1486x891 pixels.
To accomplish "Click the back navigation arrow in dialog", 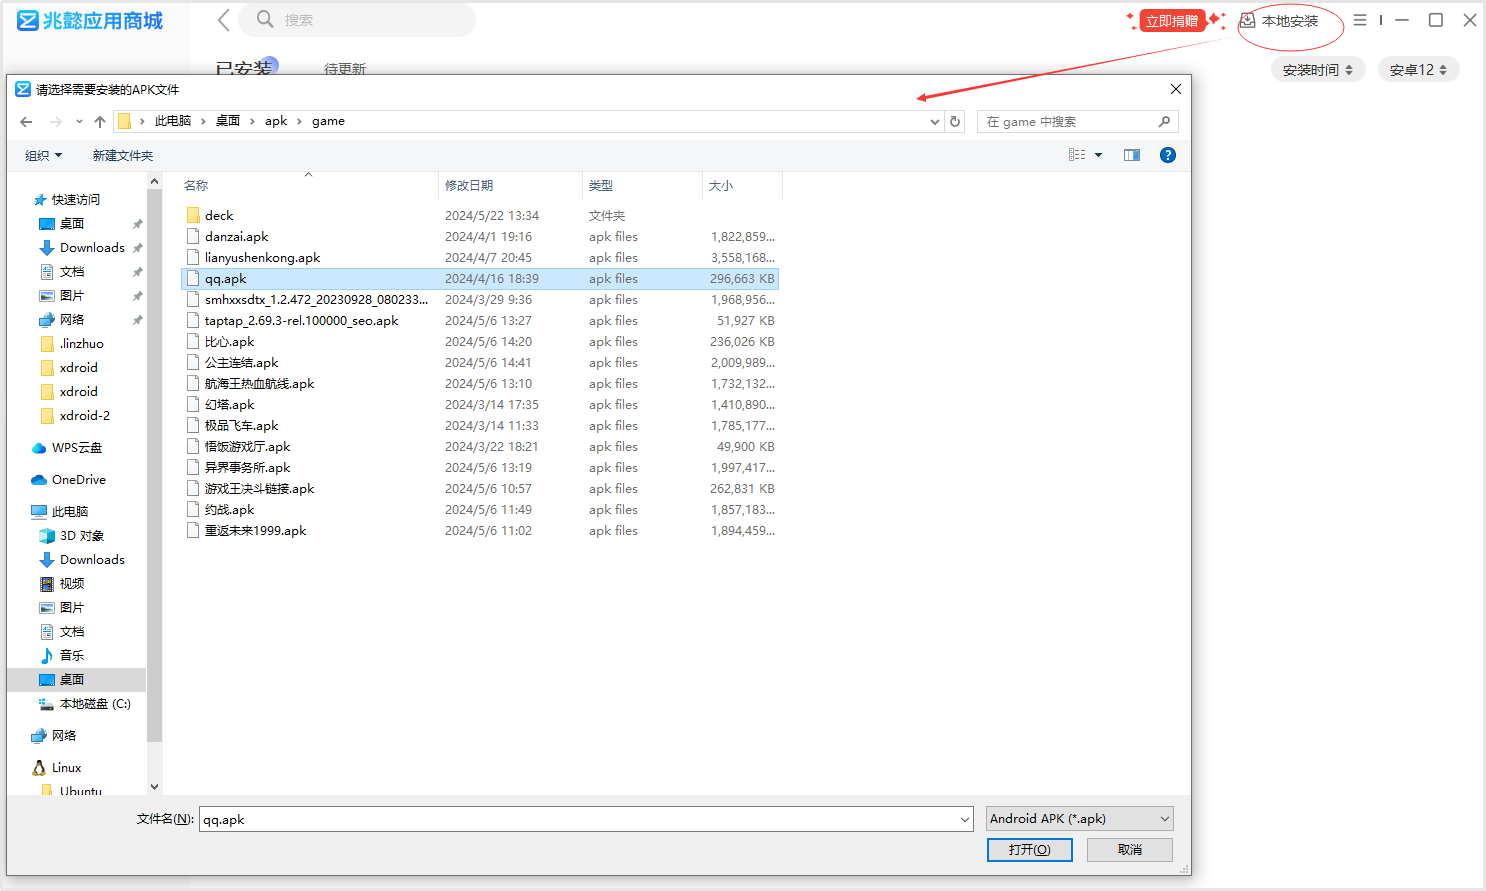I will (x=27, y=121).
